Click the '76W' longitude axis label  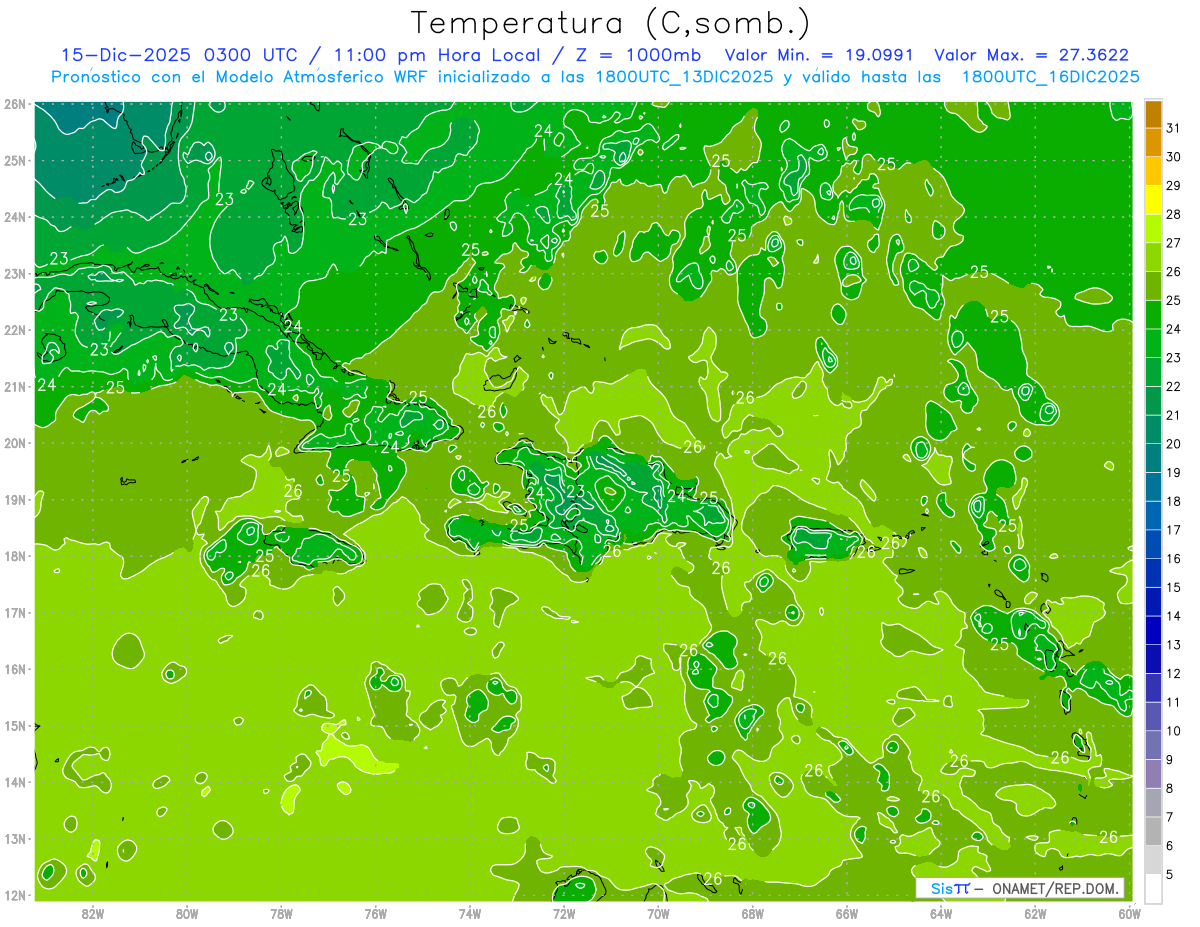click(376, 913)
